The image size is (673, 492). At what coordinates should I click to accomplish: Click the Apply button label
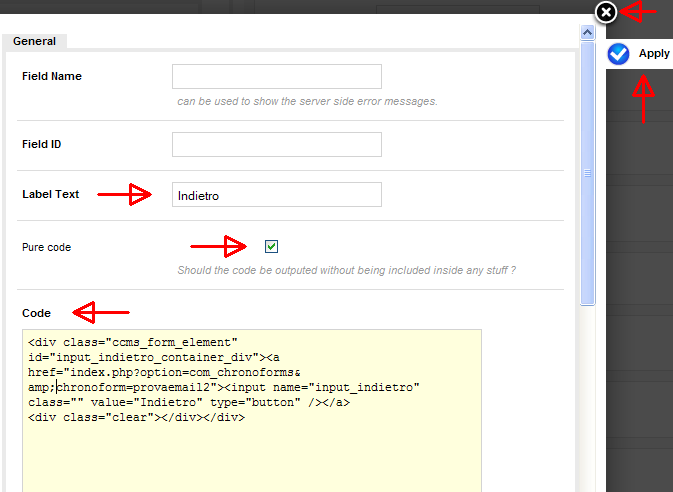click(x=654, y=53)
